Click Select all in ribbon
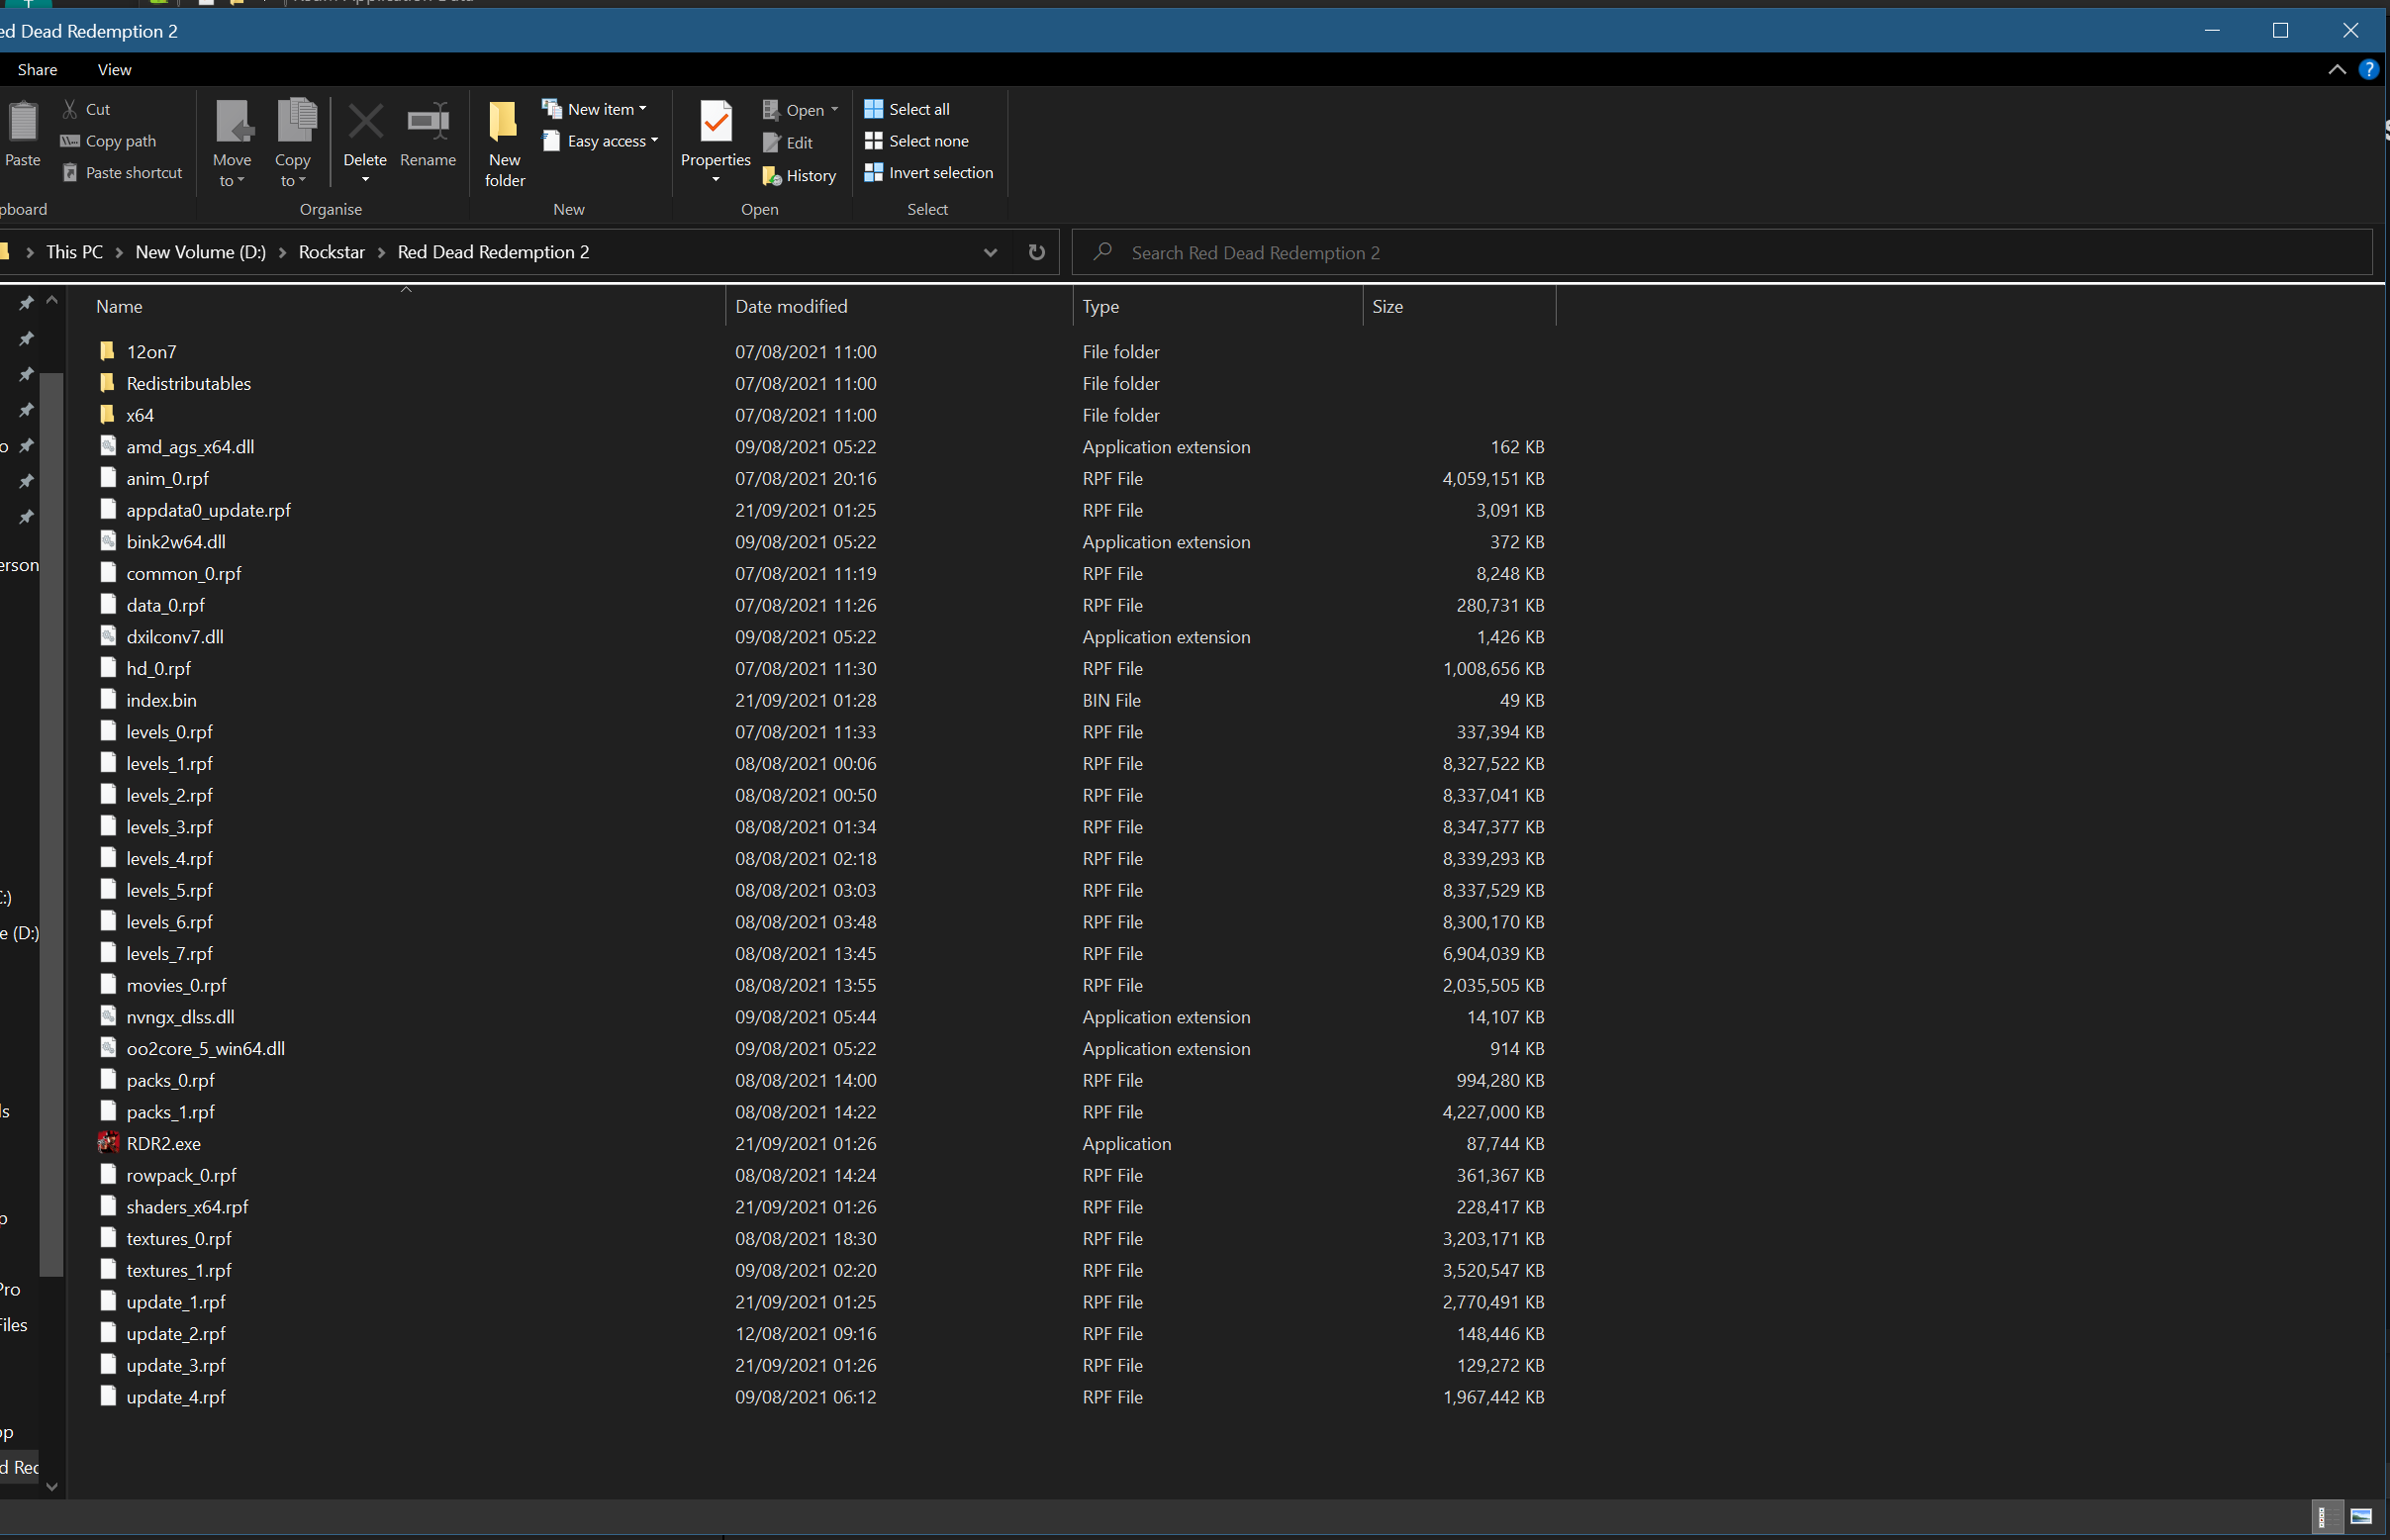The height and width of the screenshot is (1540, 2390). click(907, 109)
